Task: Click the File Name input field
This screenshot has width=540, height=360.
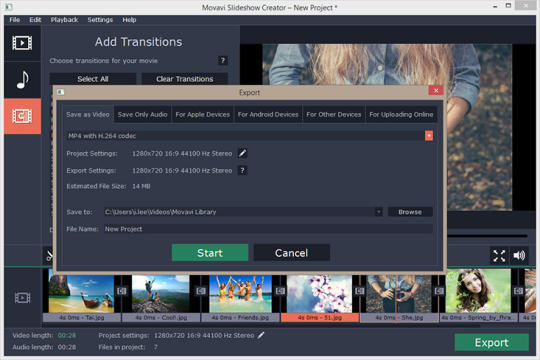Action: pyautogui.click(x=268, y=229)
